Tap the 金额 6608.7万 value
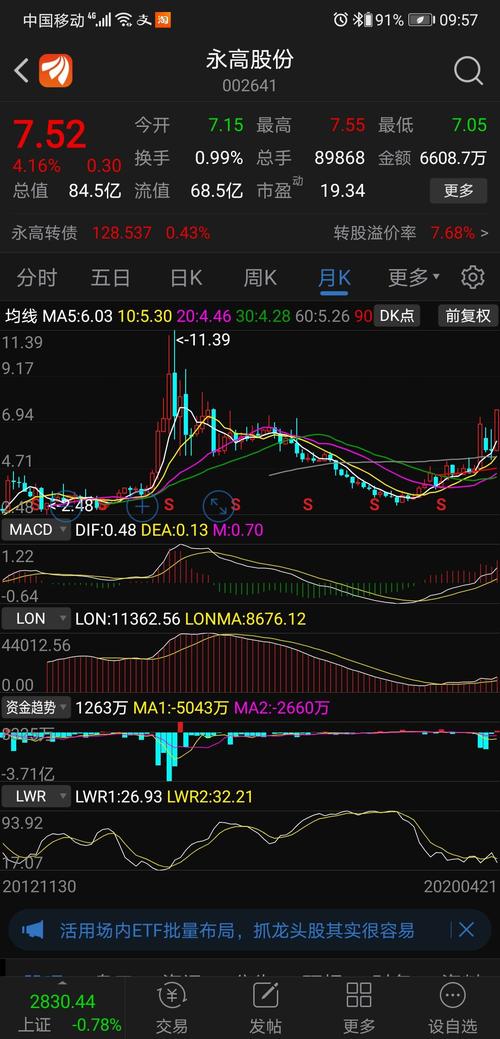Image resolution: width=500 pixels, height=1039 pixels. tap(451, 158)
